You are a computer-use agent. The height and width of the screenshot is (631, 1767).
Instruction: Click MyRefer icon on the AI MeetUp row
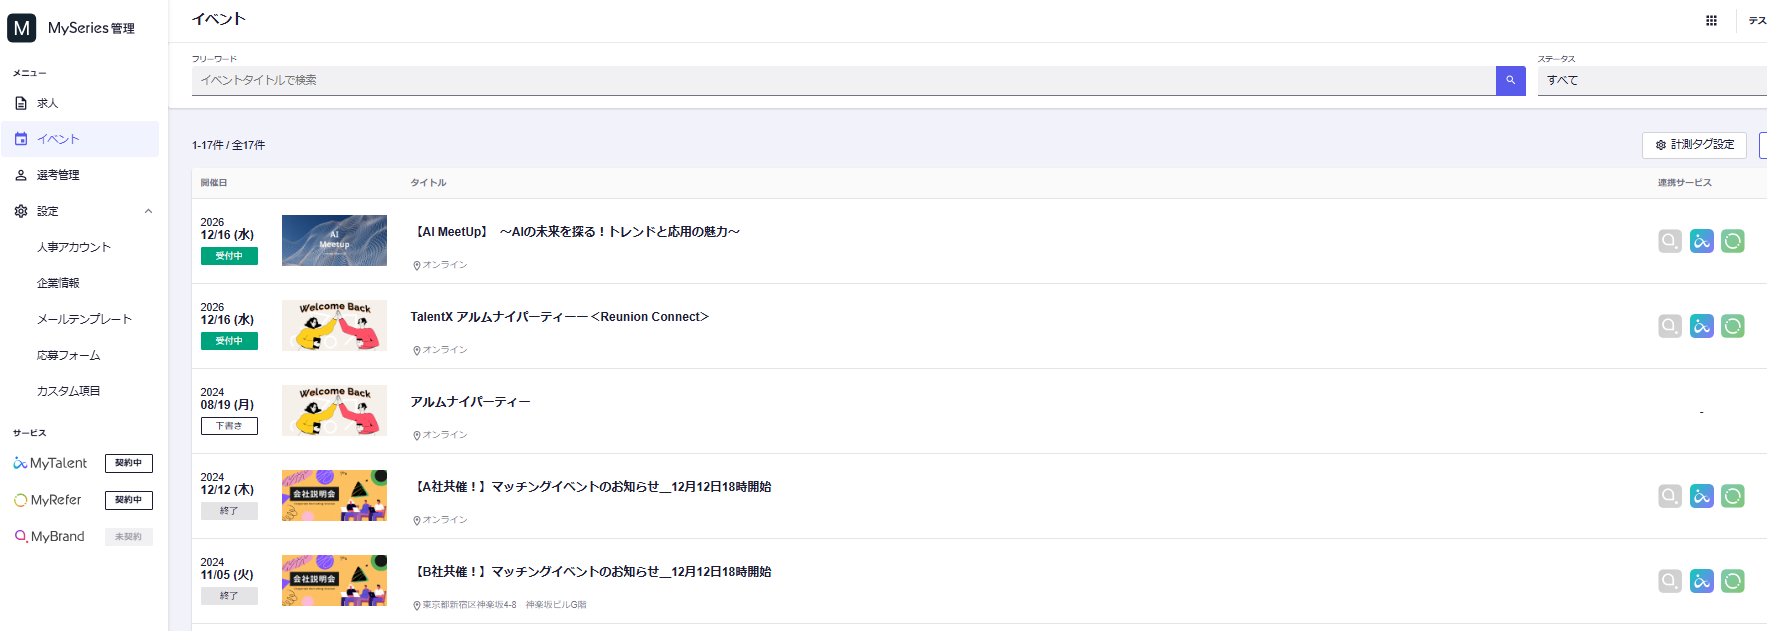(x=1732, y=241)
